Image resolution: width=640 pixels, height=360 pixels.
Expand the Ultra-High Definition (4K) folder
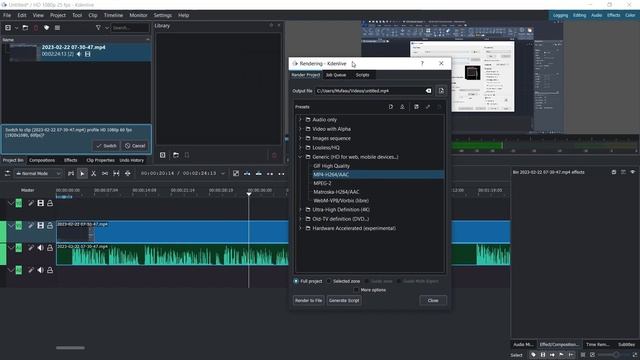point(300,209)
